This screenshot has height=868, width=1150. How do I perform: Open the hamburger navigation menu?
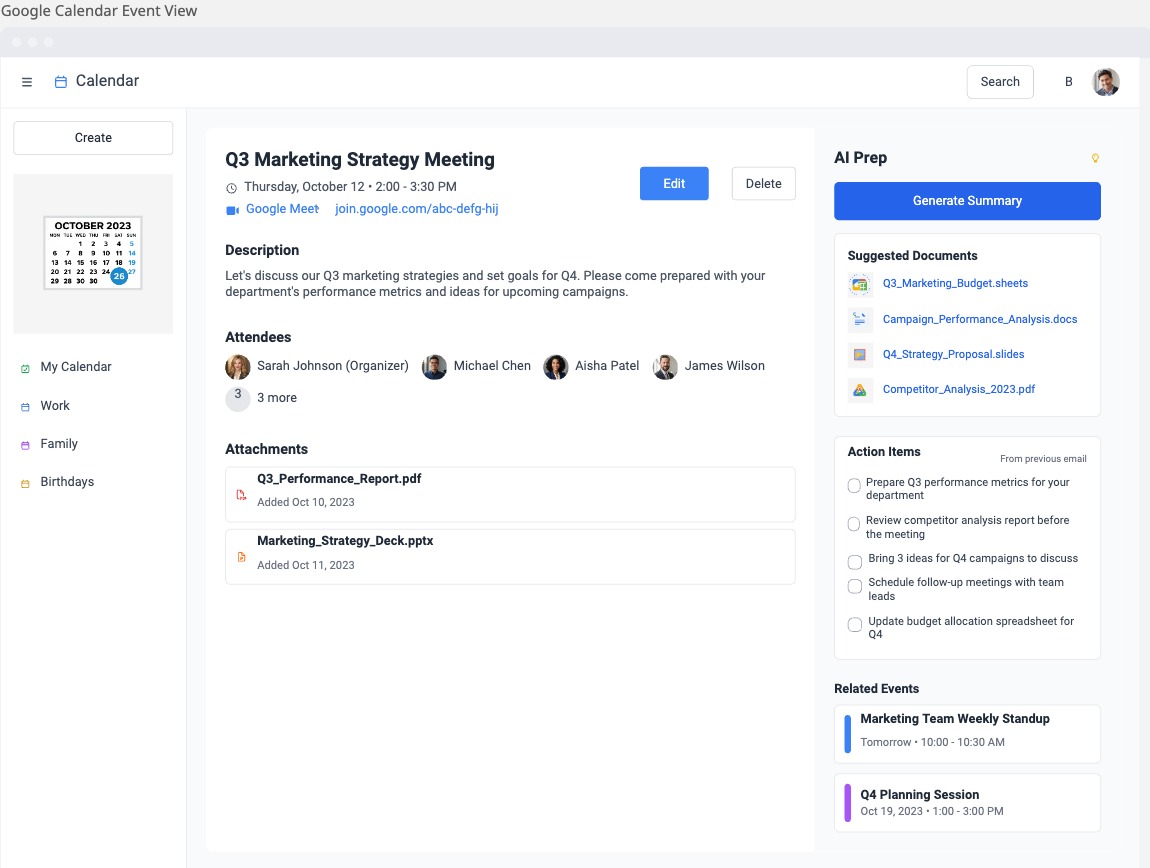27,81
